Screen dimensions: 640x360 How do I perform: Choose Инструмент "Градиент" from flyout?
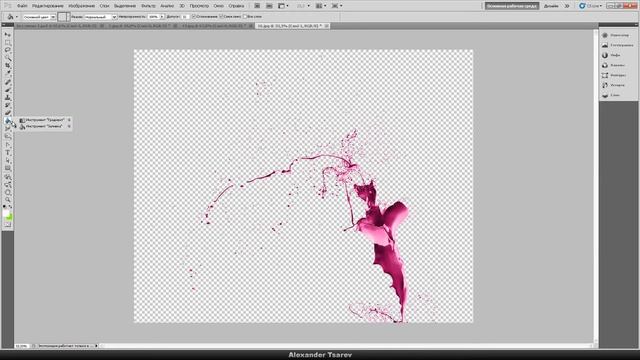click(46, 120)
